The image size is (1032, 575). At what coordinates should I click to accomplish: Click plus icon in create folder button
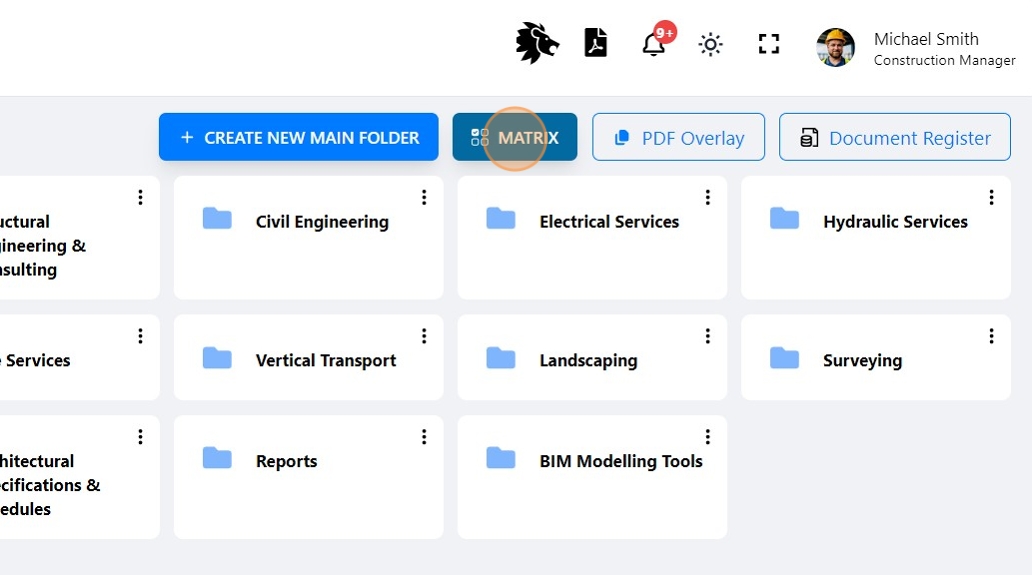coord(187,137)
